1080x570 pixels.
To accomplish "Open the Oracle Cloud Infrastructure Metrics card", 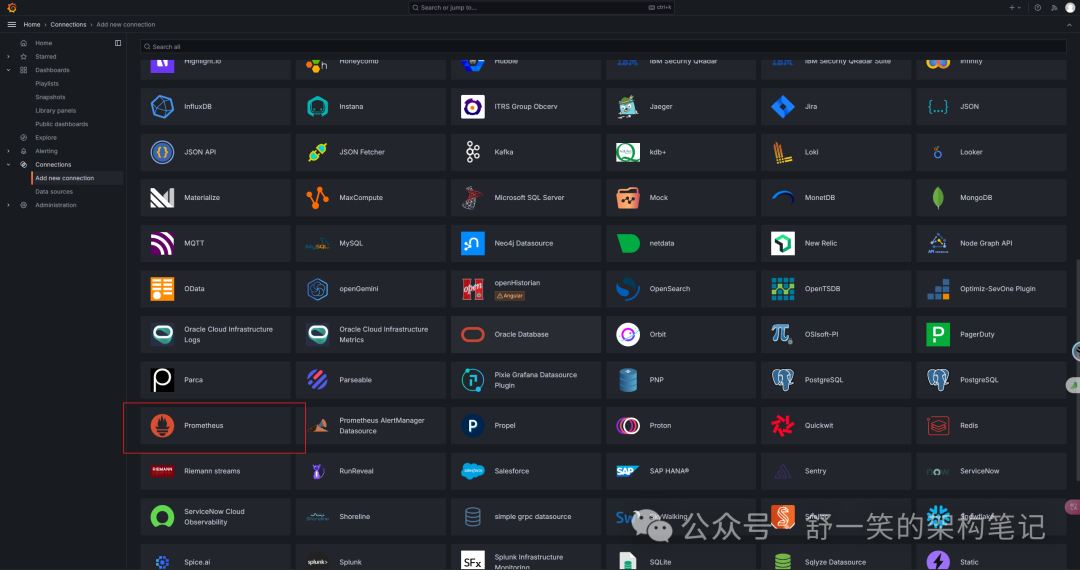I will point(371,335).
